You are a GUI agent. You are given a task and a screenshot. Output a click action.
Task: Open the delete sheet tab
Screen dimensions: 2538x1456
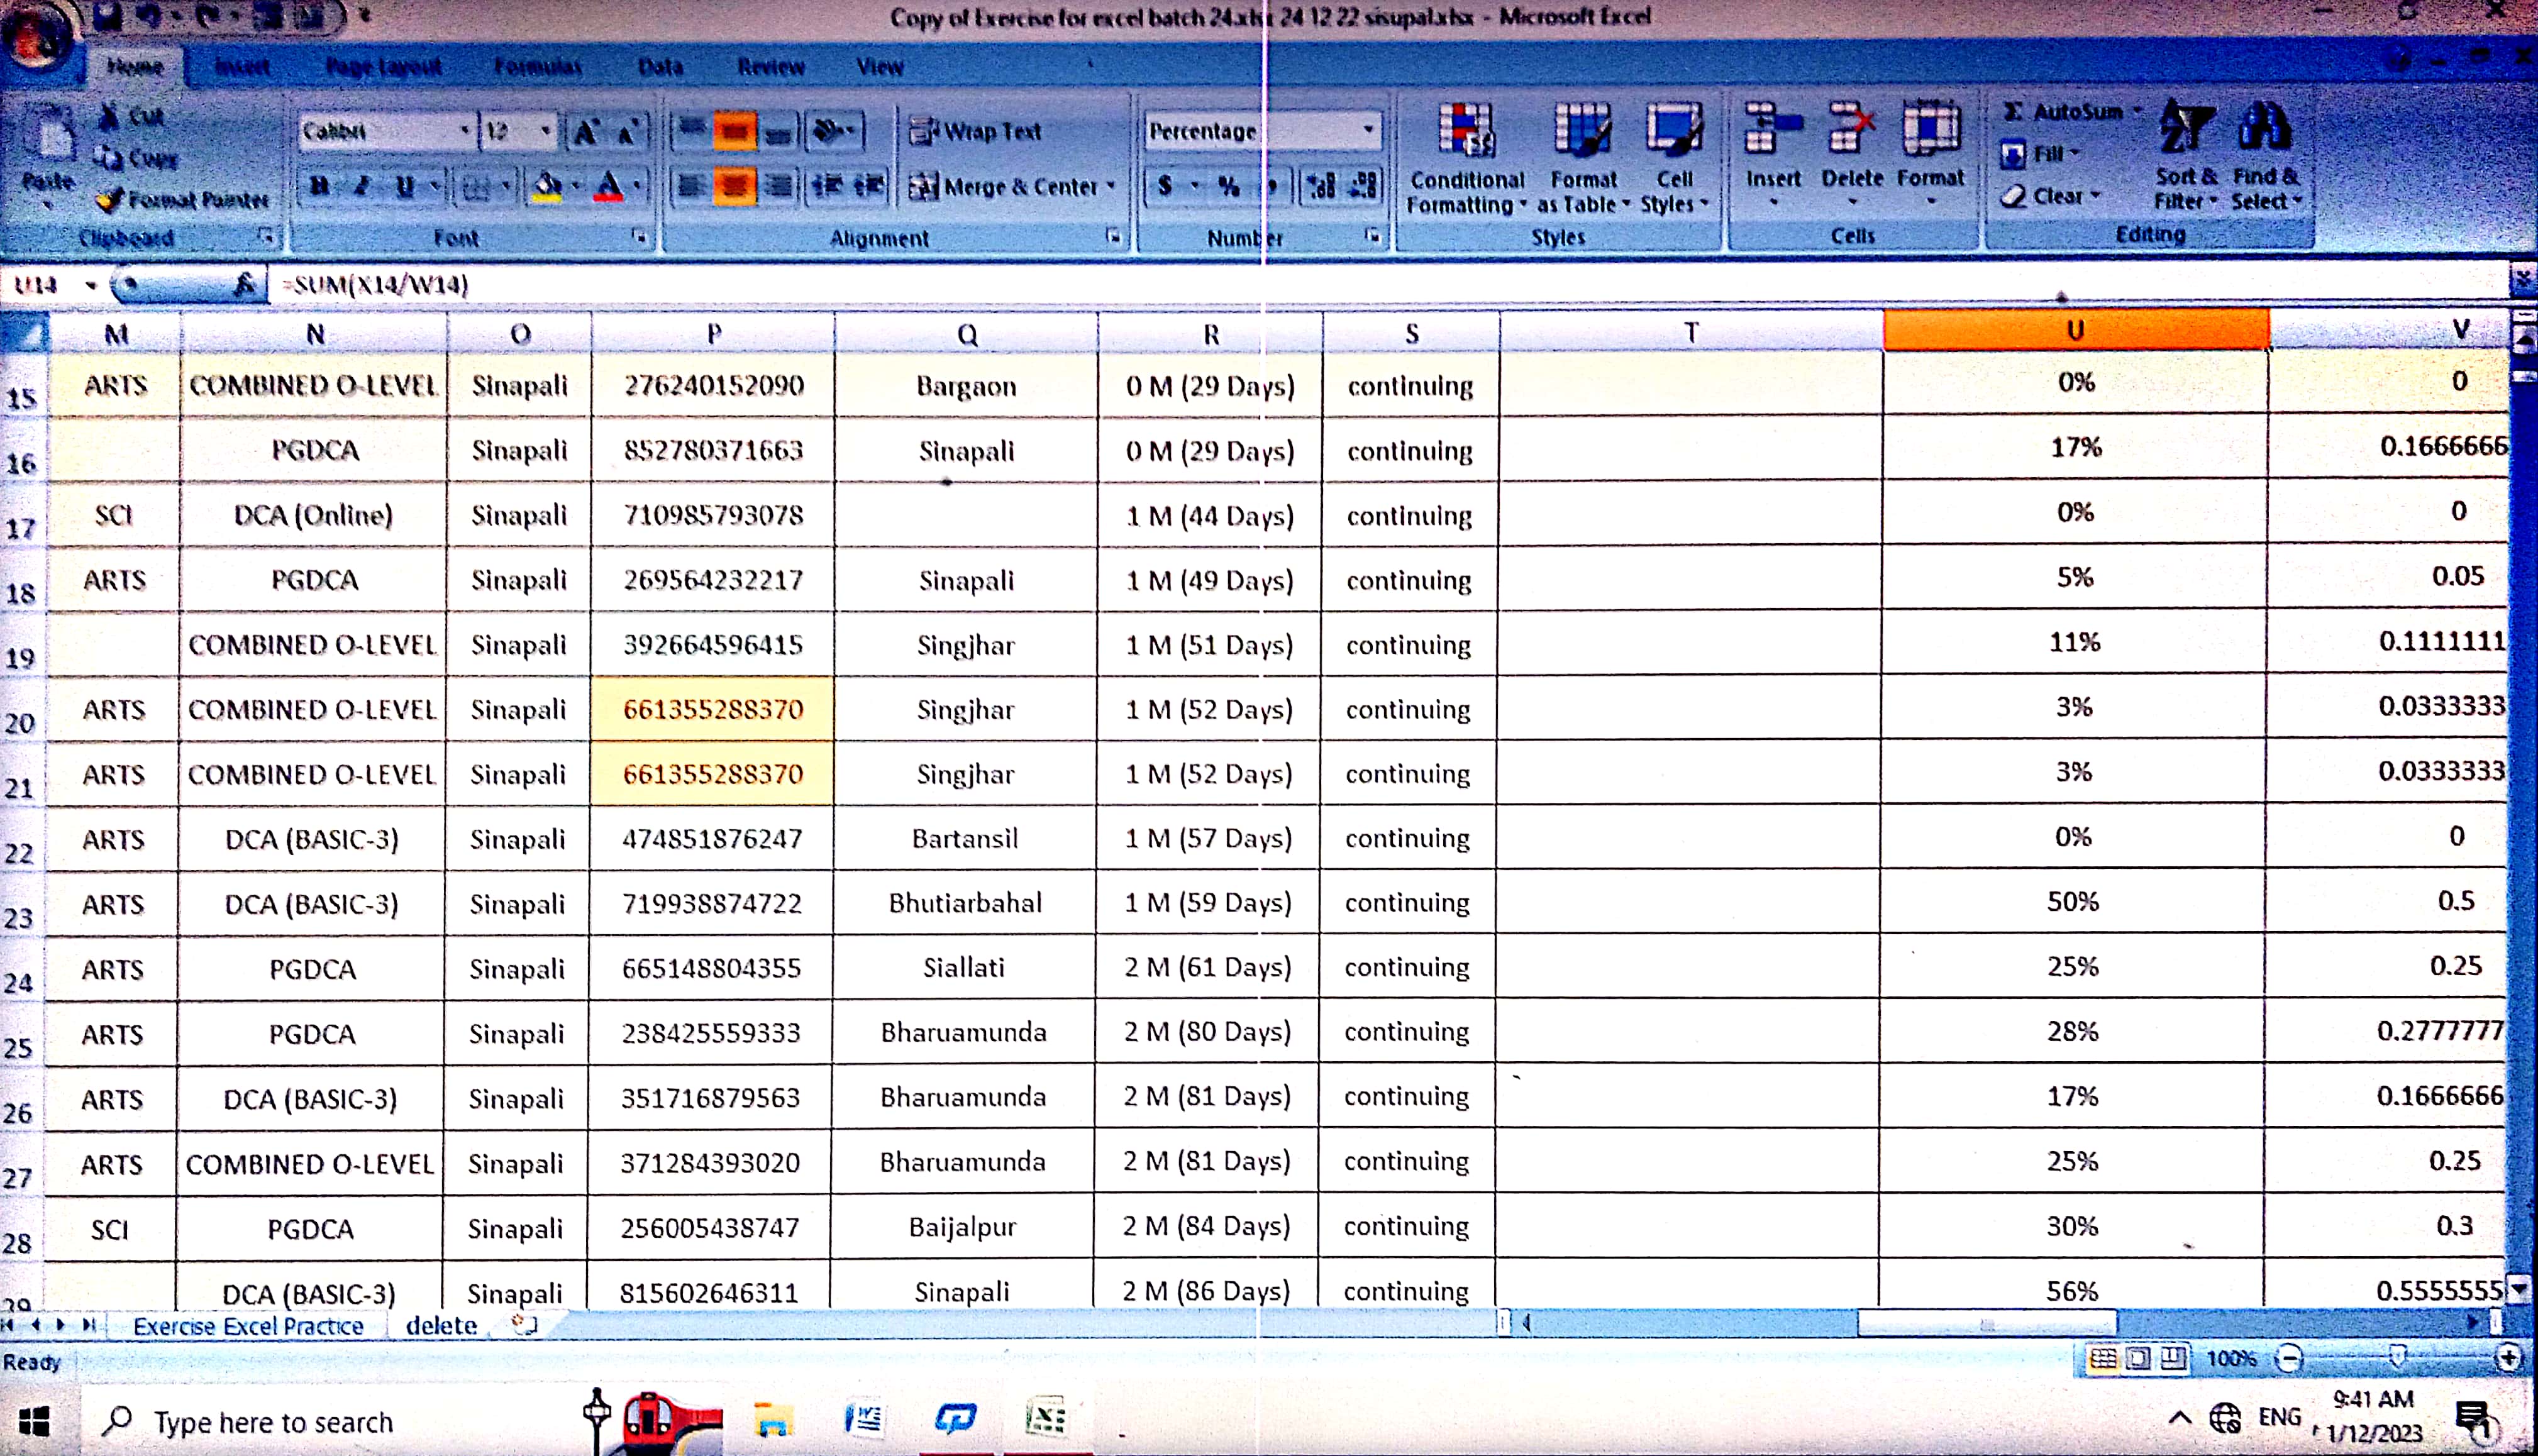tap(441, 1326)
